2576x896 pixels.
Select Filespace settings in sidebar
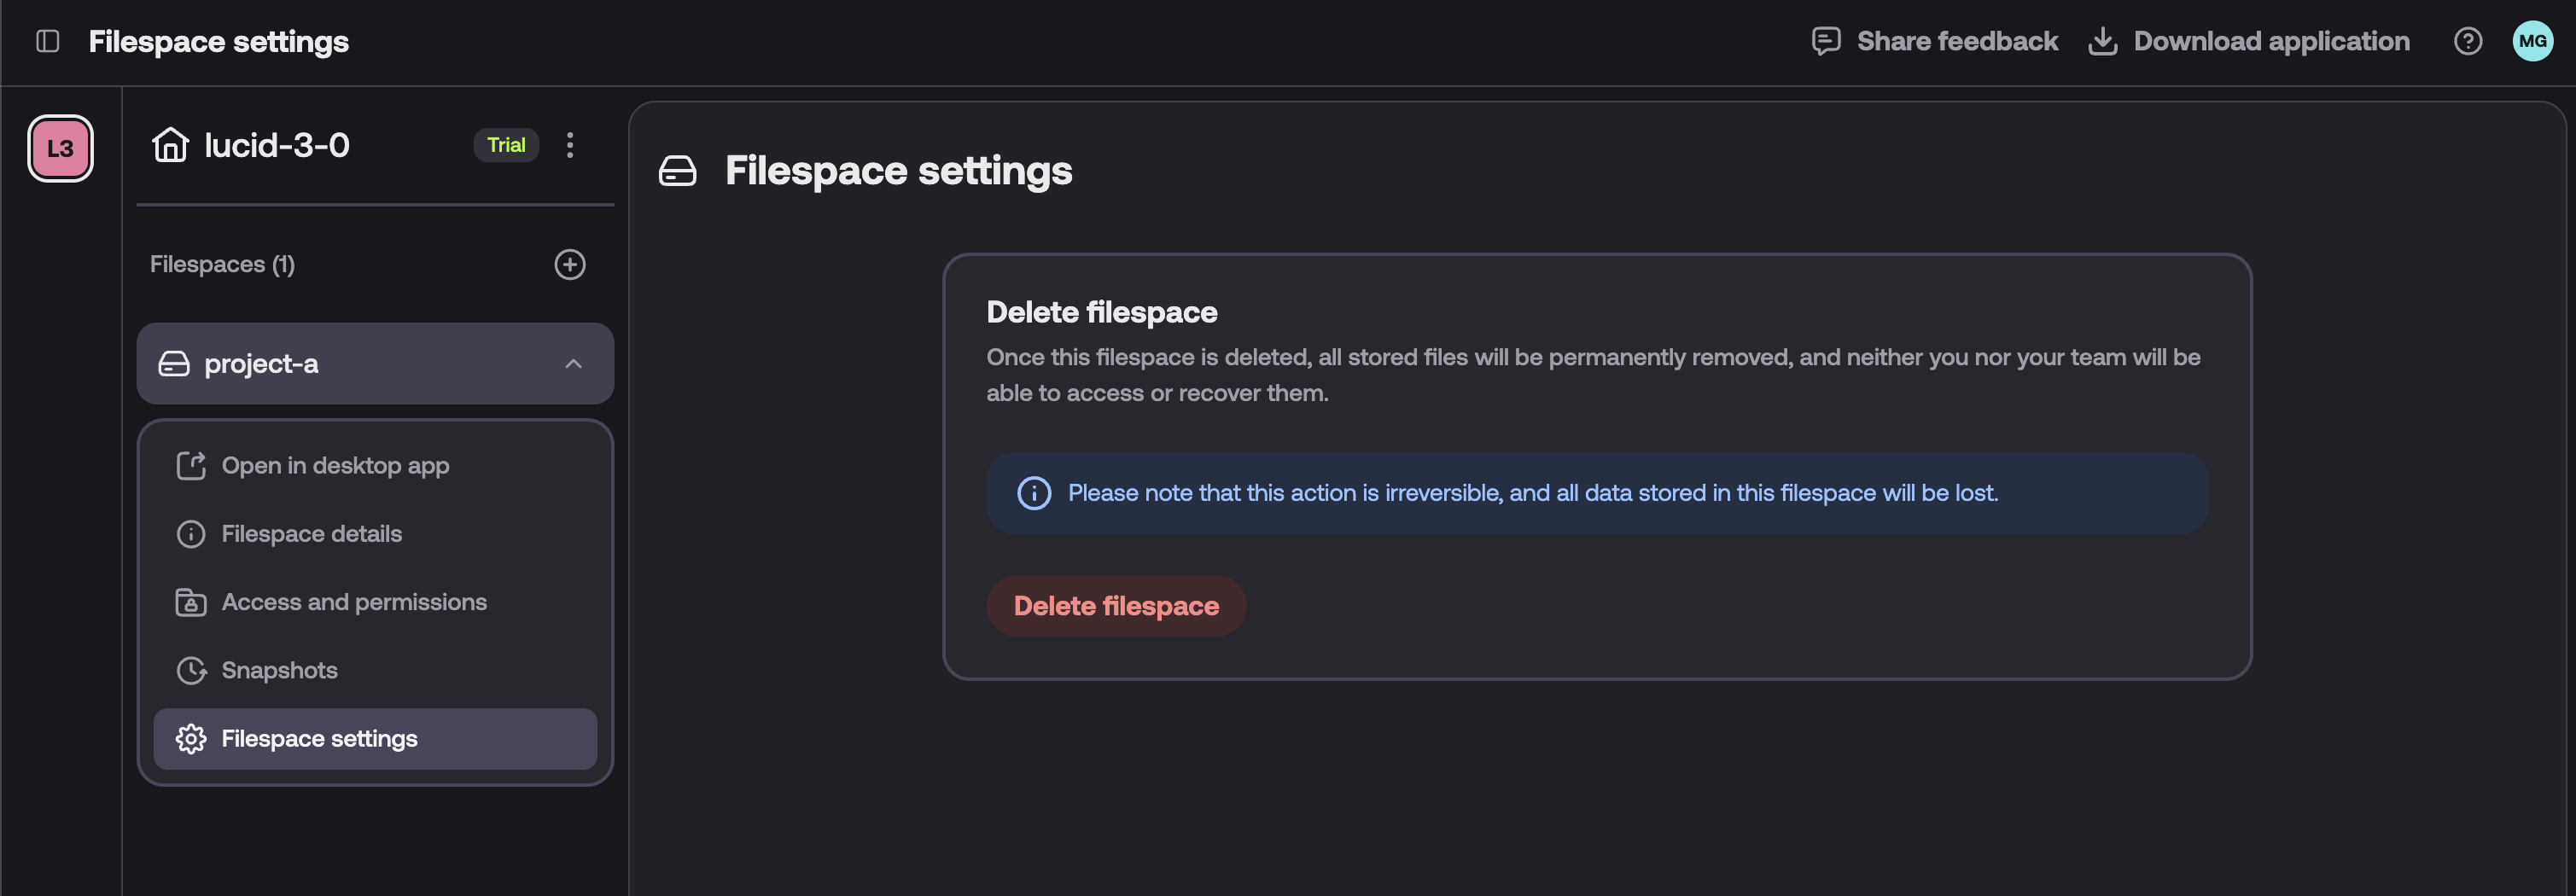pyautogui.click(x=375, y=739)
